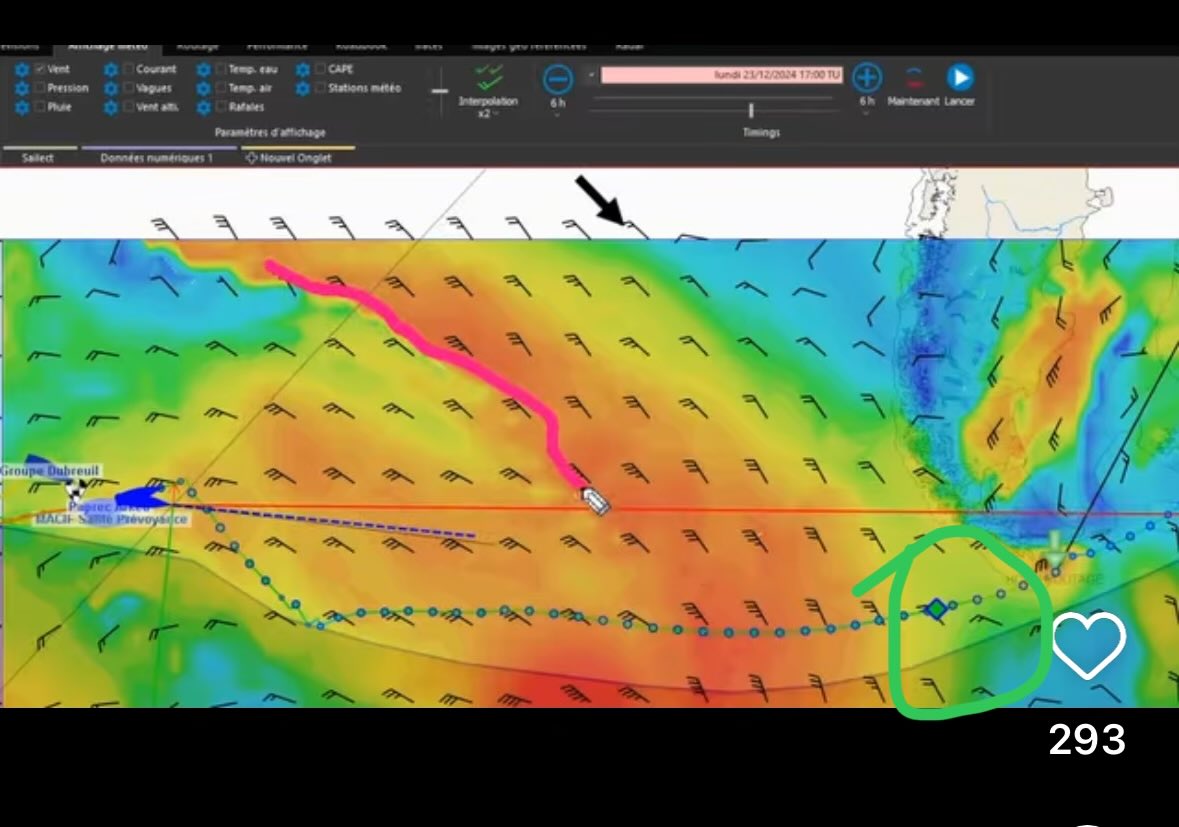Switch to the Sailect tab
The width and height of the screenshot is (1179, 827).
38,158
